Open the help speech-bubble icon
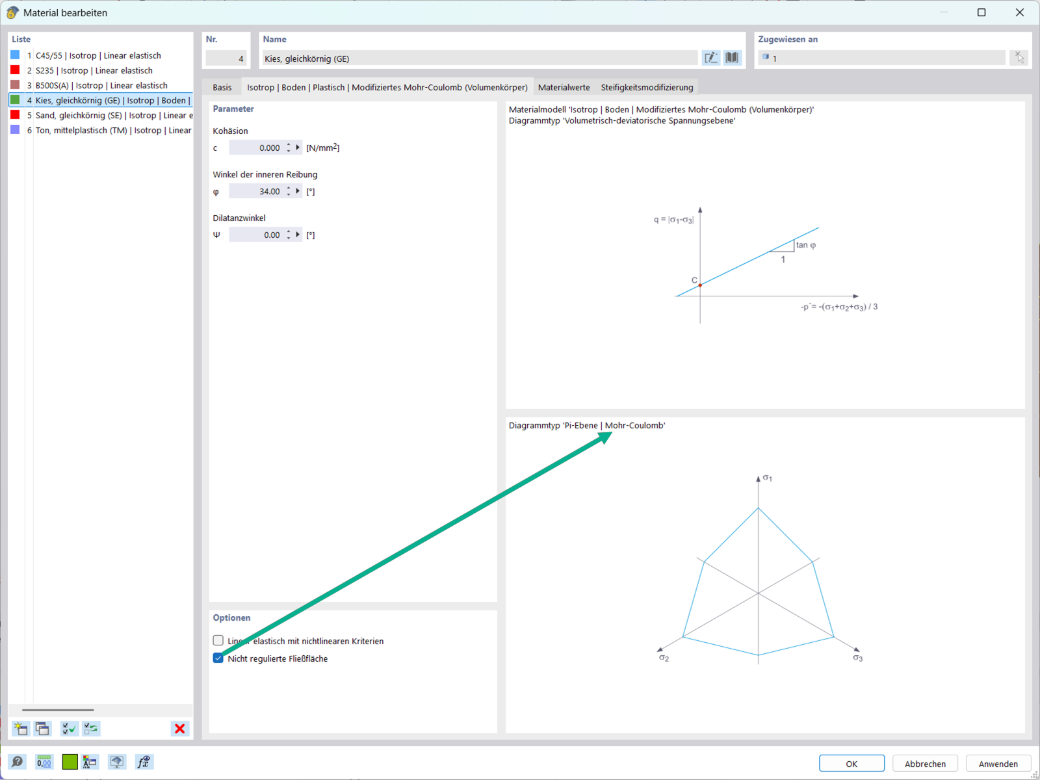Viewport: 1040px width, 780px height. (18, 762)
